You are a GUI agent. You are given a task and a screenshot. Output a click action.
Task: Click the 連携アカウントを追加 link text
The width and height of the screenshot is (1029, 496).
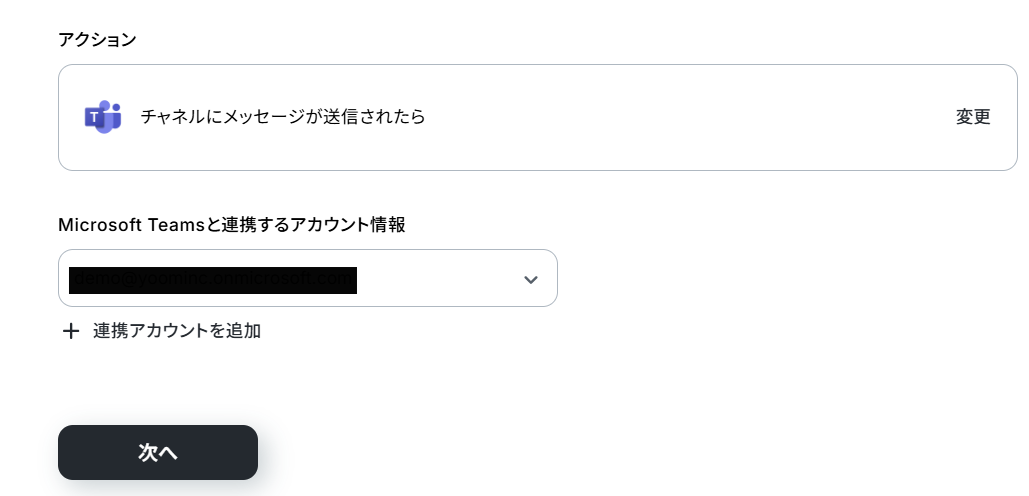pyautogui.click(x=177, y=331)
